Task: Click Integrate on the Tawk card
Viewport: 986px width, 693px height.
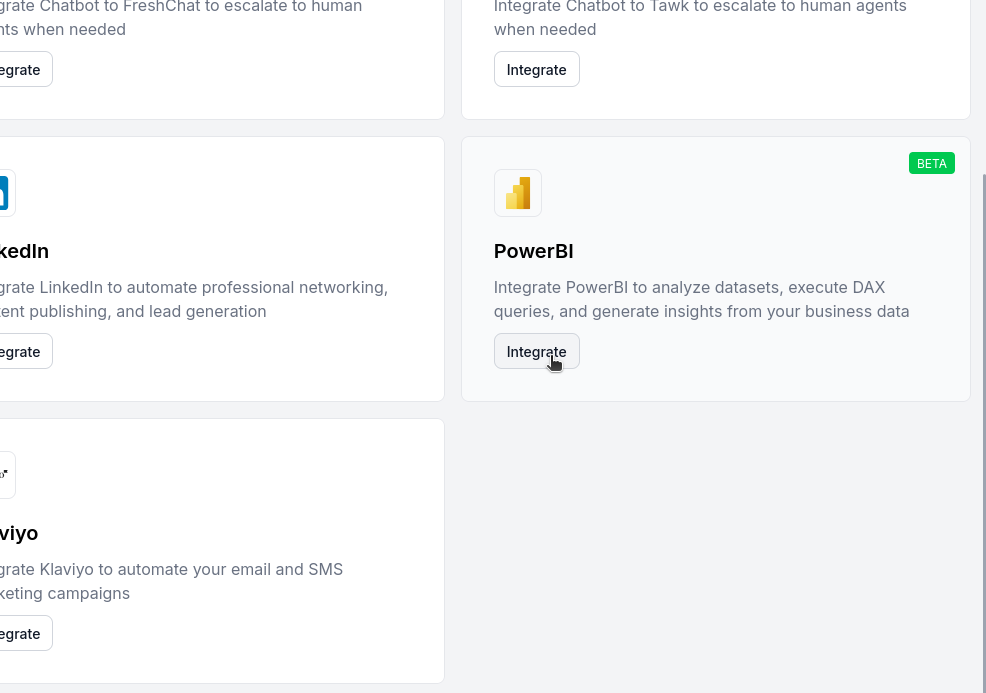Action: click(536, 69)
